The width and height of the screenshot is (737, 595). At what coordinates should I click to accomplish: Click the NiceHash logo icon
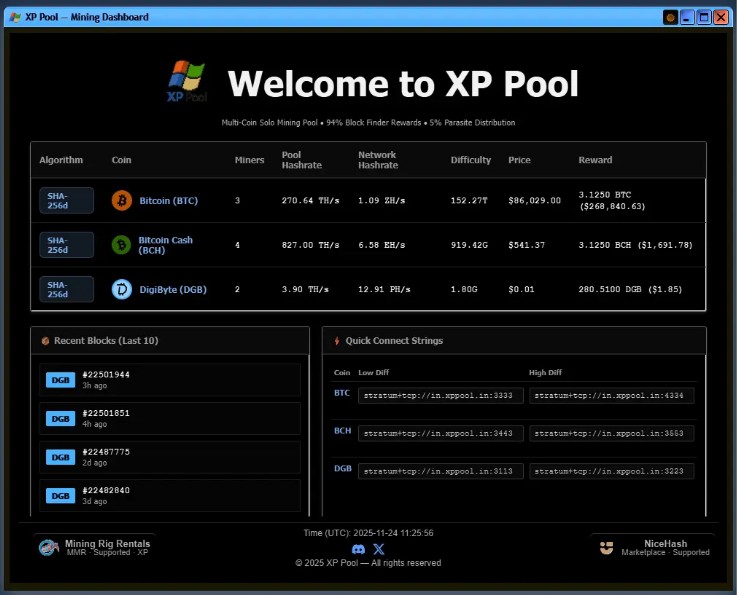[606, 548]
